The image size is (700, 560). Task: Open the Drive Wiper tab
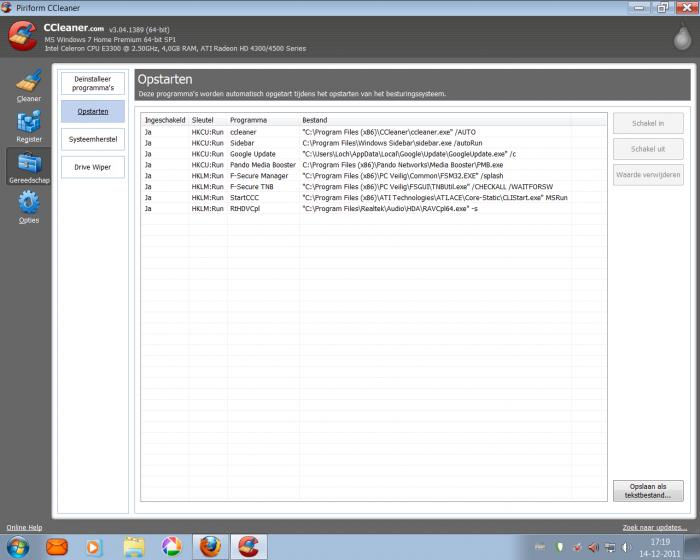pos(93,167)
